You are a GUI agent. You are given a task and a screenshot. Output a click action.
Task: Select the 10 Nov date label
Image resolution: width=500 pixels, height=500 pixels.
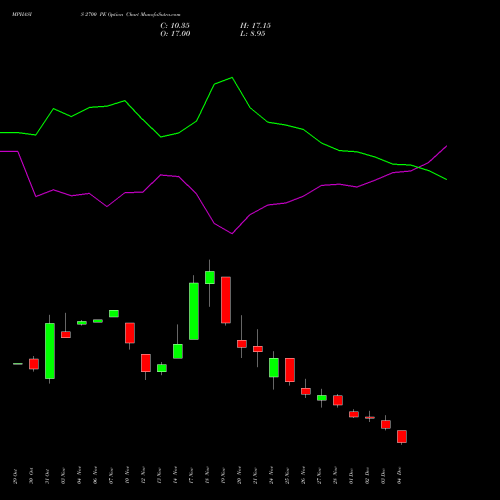coord(127,476)
